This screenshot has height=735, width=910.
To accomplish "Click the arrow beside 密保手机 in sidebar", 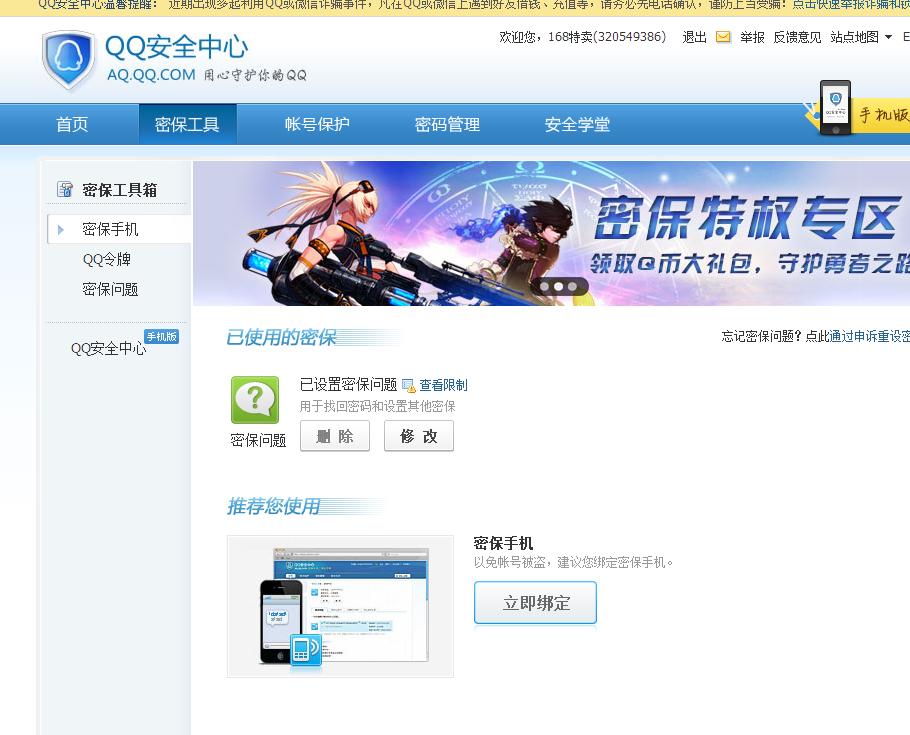I will click(x=61, y=230).
